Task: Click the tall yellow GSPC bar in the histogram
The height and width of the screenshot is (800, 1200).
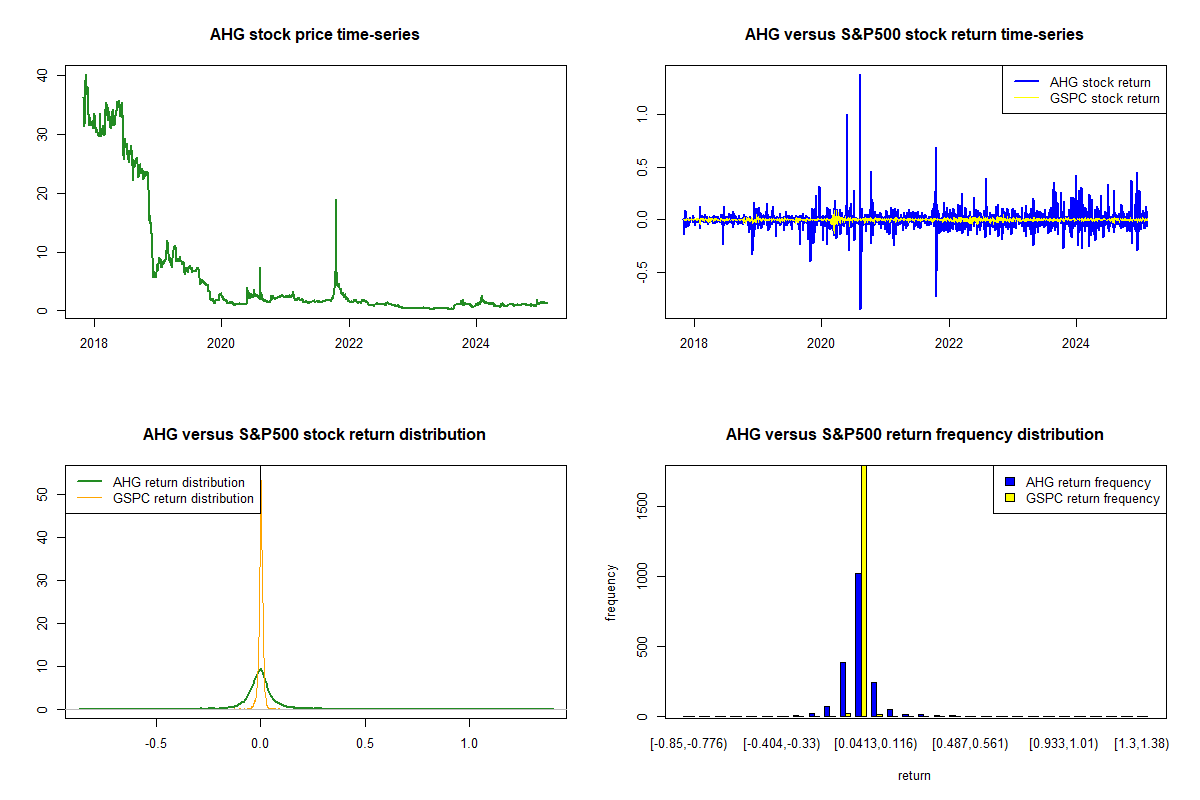Action: pos(863,591)
